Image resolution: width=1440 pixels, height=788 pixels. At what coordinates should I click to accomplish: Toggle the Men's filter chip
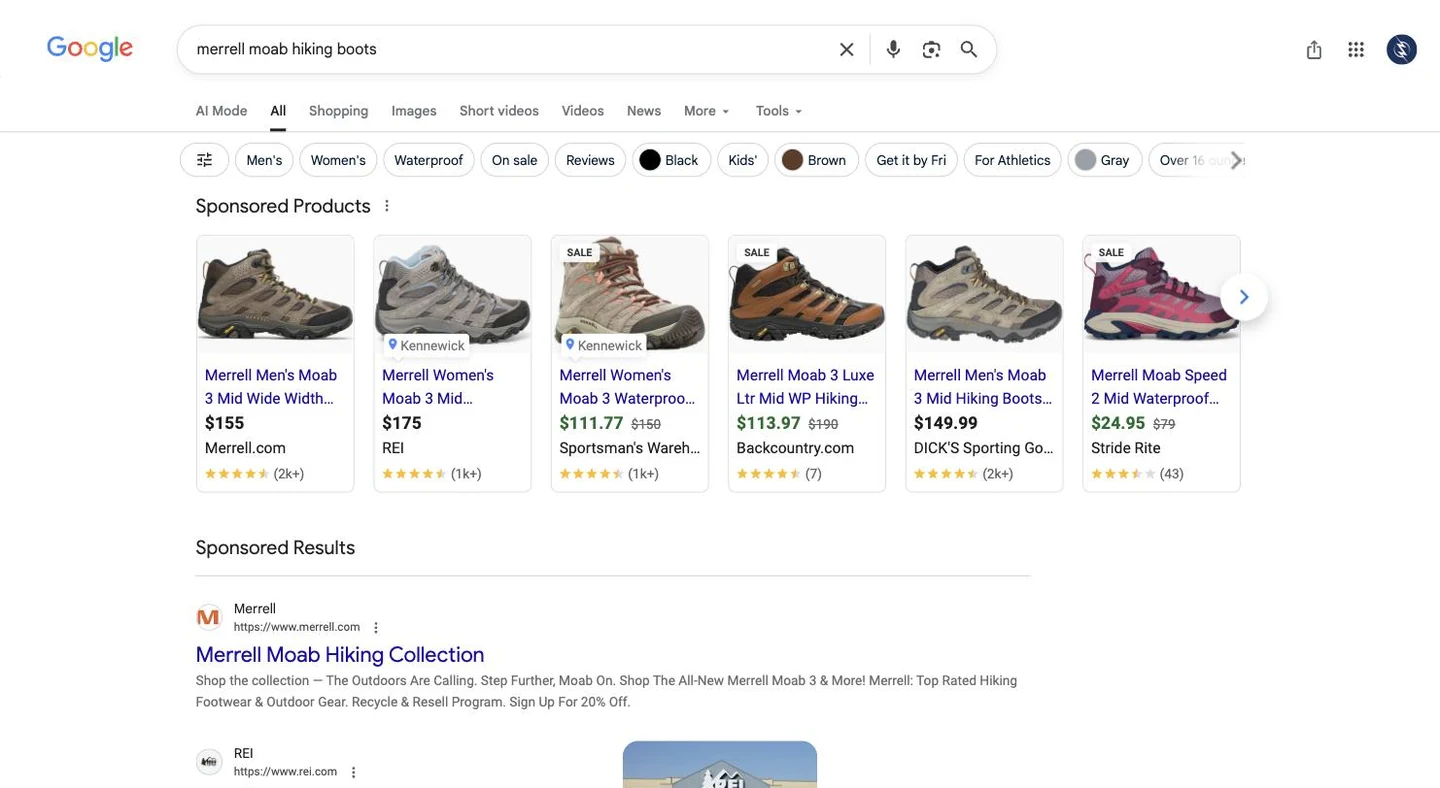(264, 160)
